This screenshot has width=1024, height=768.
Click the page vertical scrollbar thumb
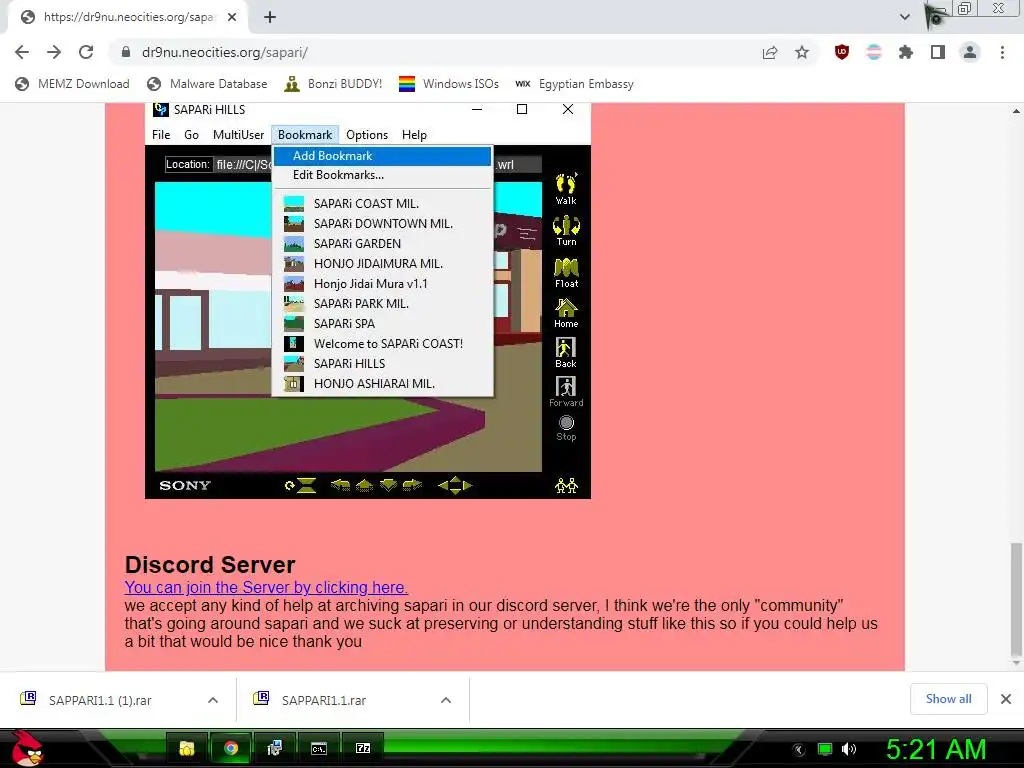click(1016, 598)
